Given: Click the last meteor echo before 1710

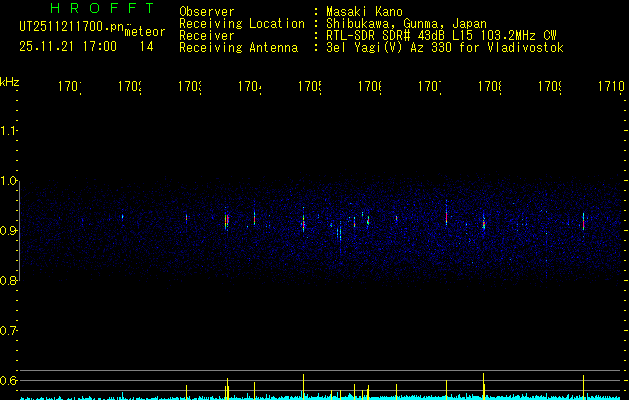Looking at the screenshot, I should point(583,221).
